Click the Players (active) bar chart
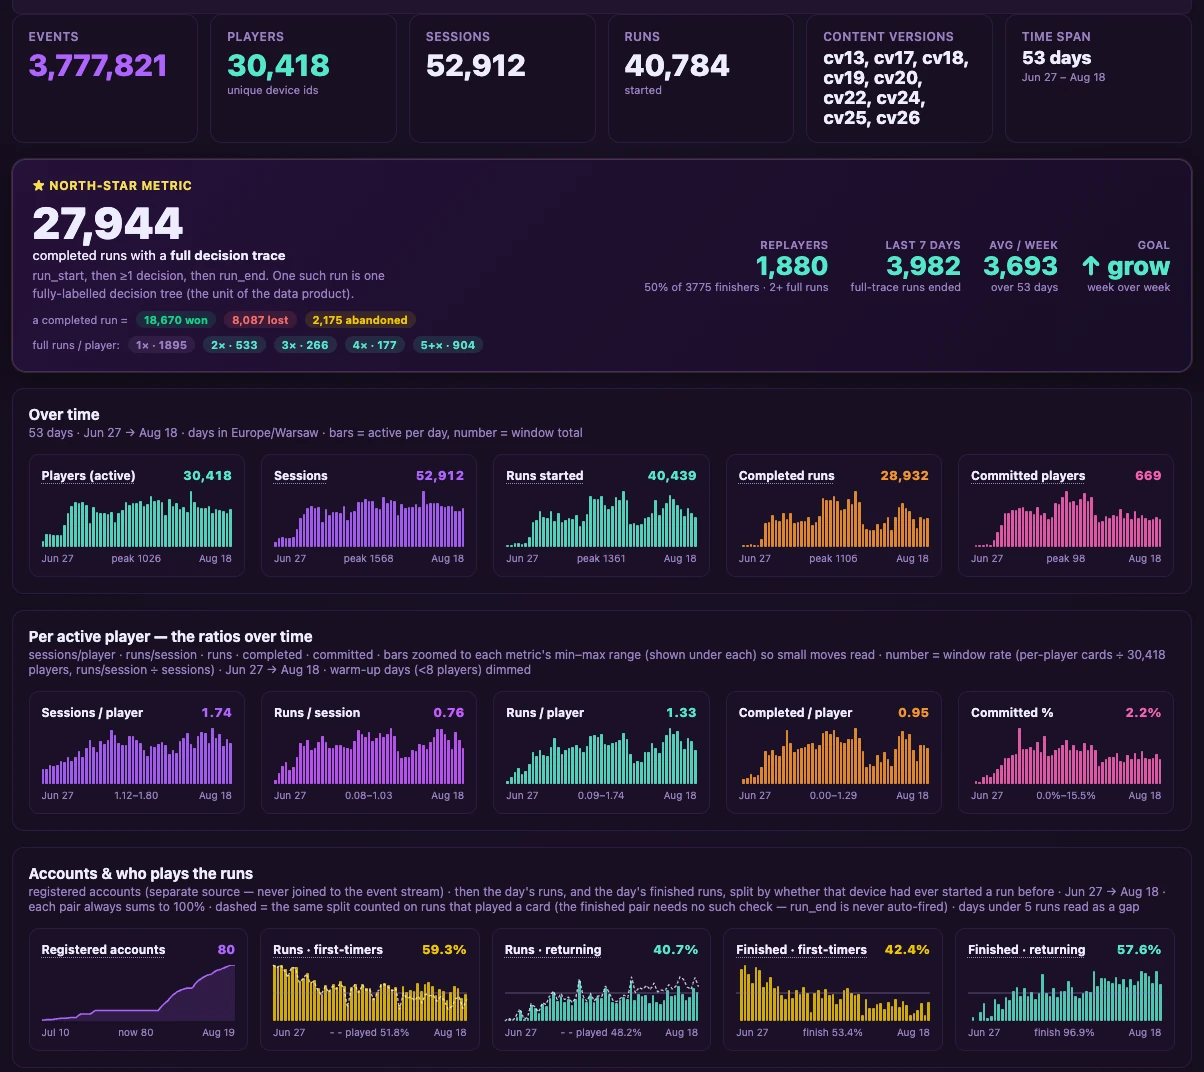This screenshot has height=1072, width=1204. (137, 519)
